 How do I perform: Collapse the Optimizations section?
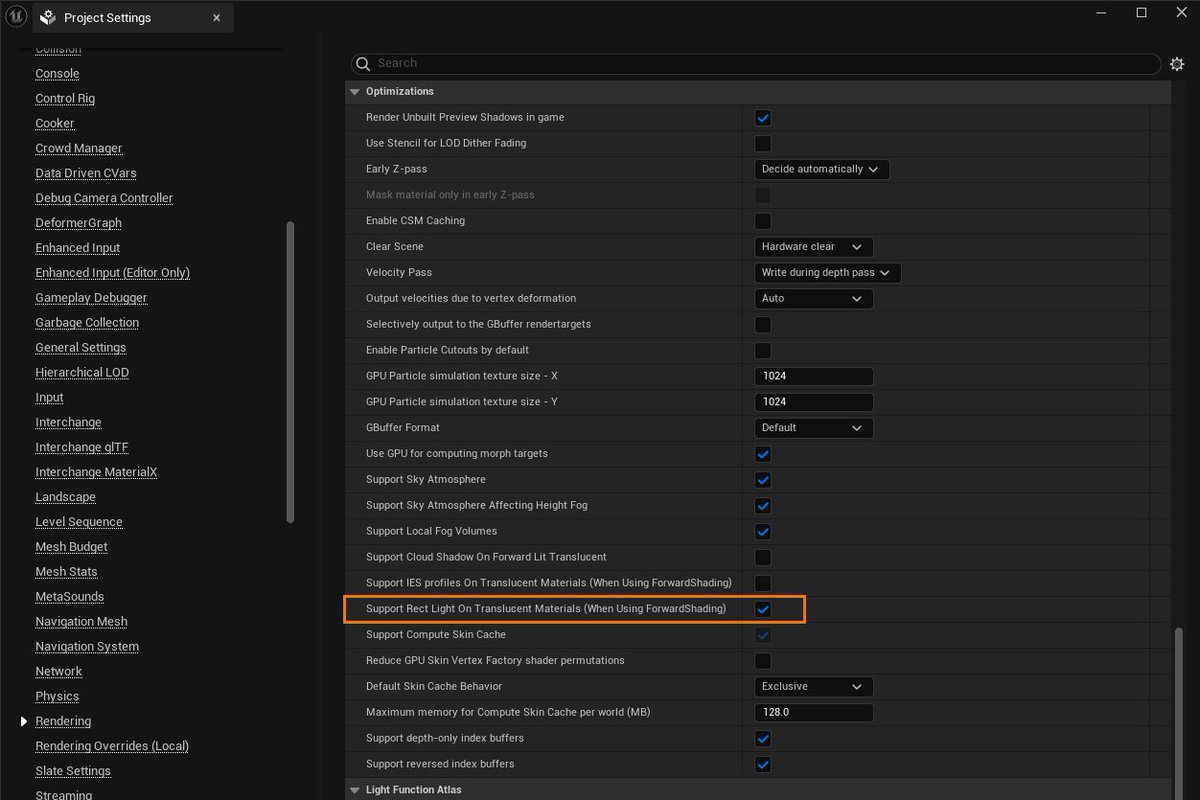(x=354, y=91)
